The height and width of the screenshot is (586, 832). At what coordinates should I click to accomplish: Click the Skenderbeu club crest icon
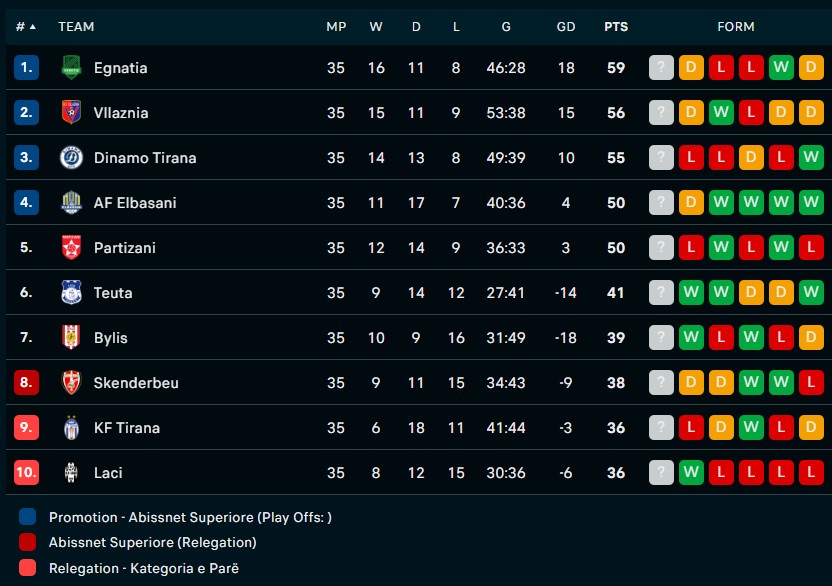70,383
